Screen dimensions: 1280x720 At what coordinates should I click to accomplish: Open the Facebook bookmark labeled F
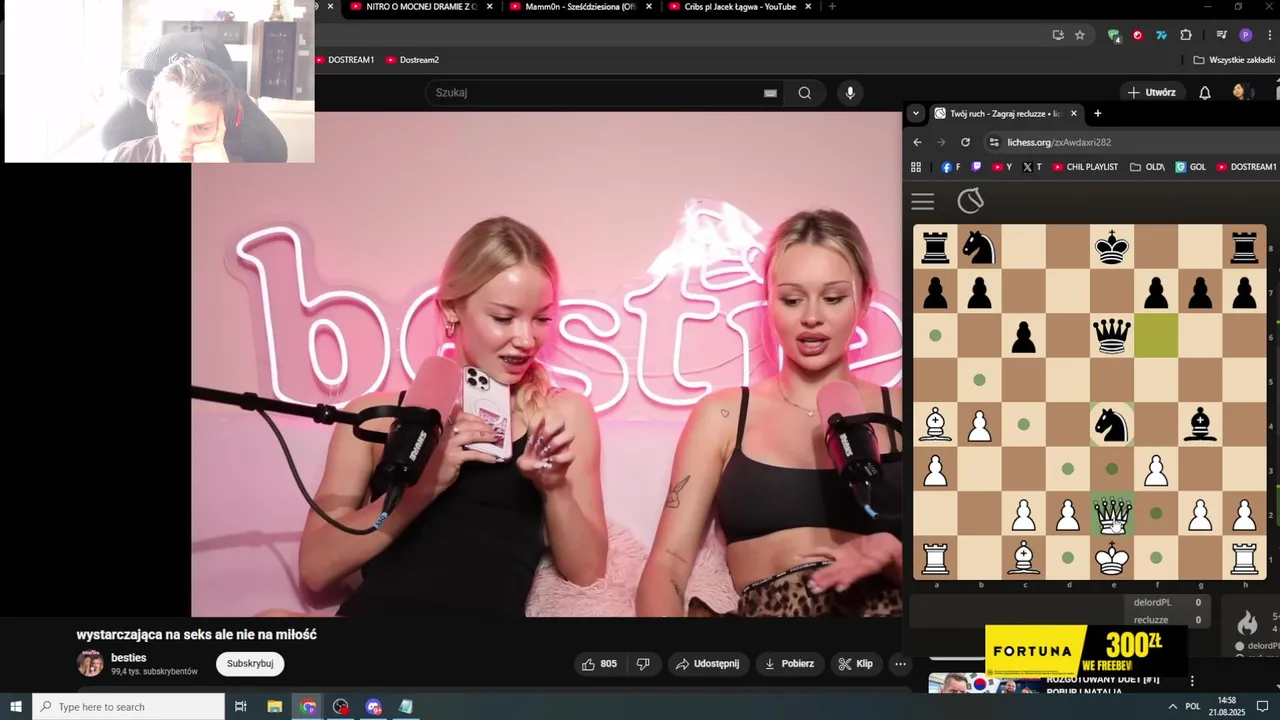(951, 167)
